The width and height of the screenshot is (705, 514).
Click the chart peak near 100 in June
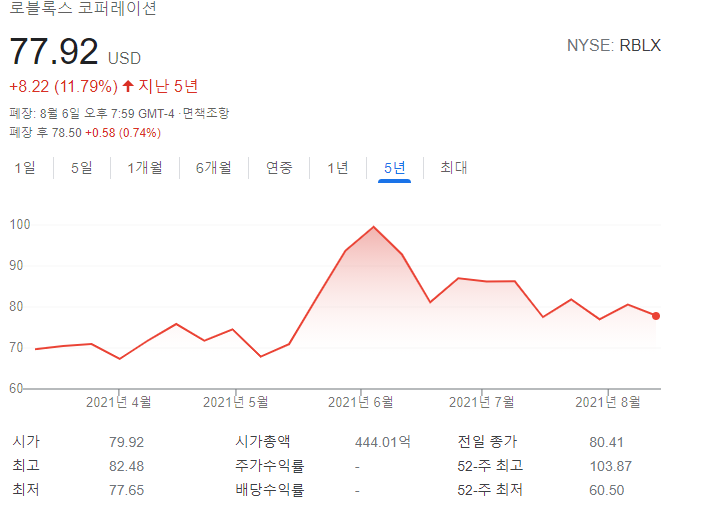click(x=374, y=227)
